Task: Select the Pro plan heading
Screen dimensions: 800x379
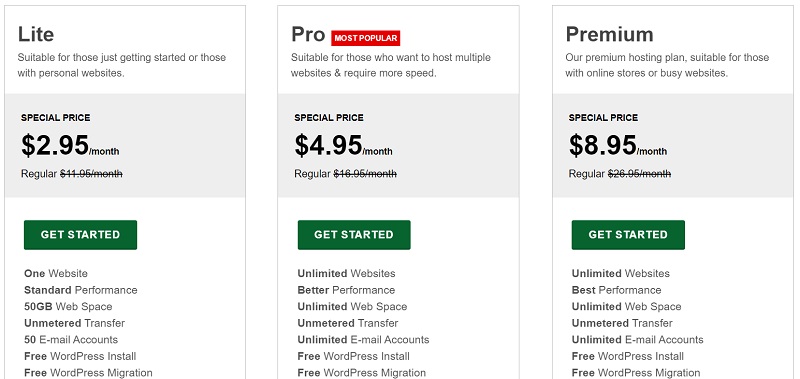Action: point(308,34)
